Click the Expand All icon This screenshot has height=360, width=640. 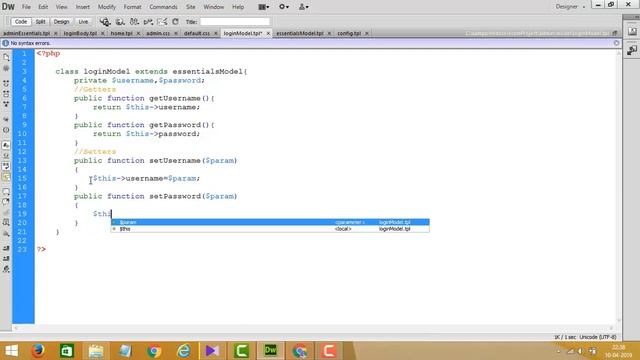(6, 104)
